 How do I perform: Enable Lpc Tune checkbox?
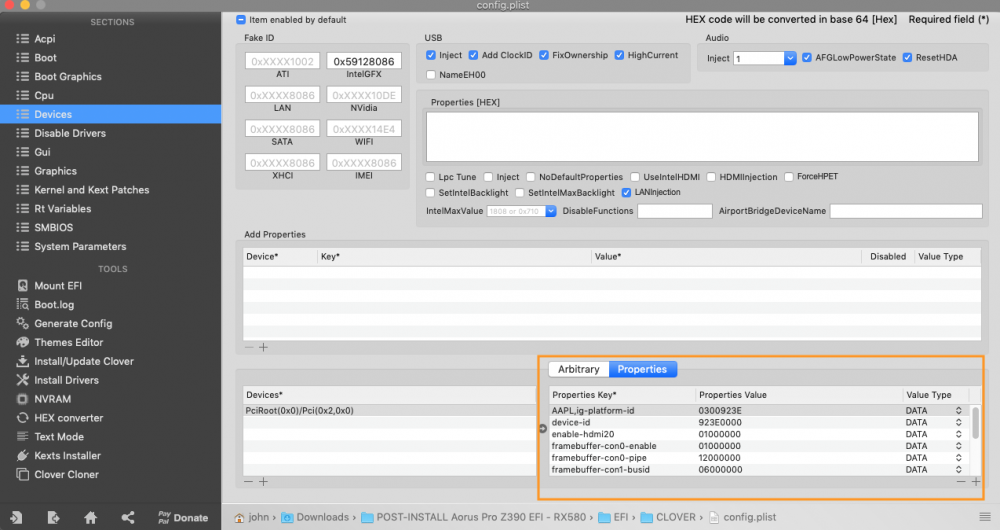(x=430, y=177)
